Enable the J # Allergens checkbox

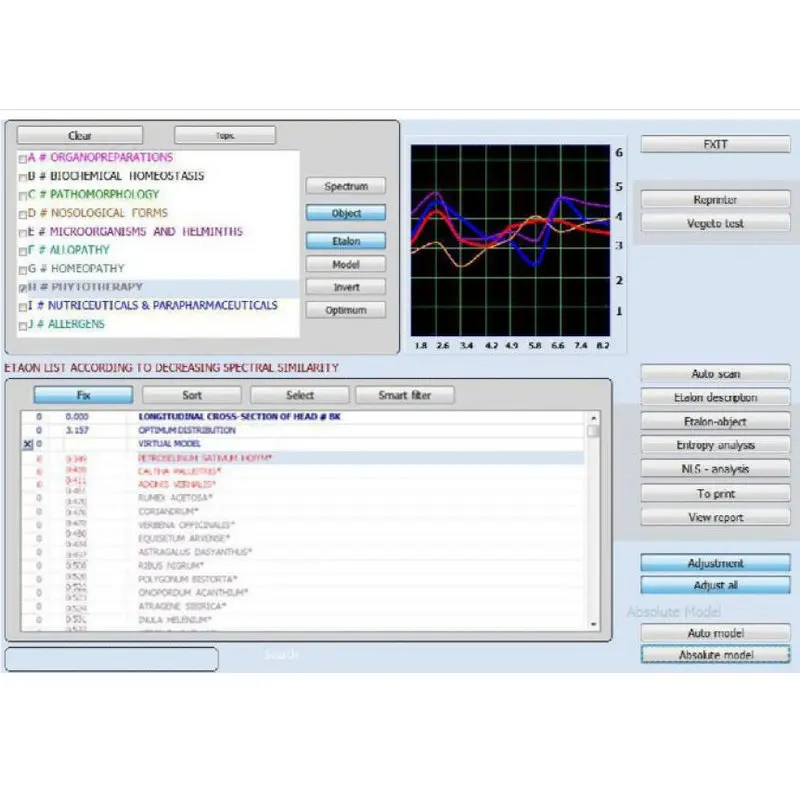(x=22, y=326)
